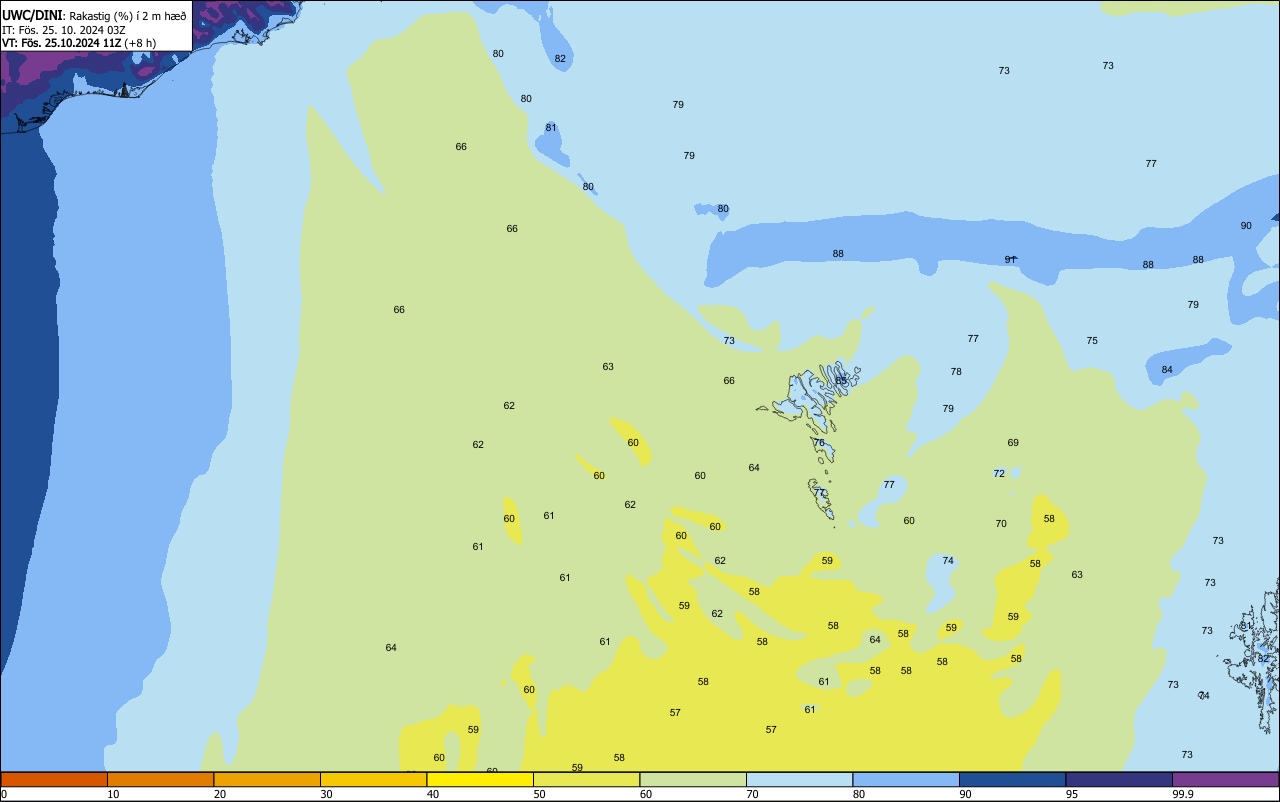
Task: Click the 'VT: Fös. 25.10.2024 11Z (+8 h)' line
Action: pos(79,42)
